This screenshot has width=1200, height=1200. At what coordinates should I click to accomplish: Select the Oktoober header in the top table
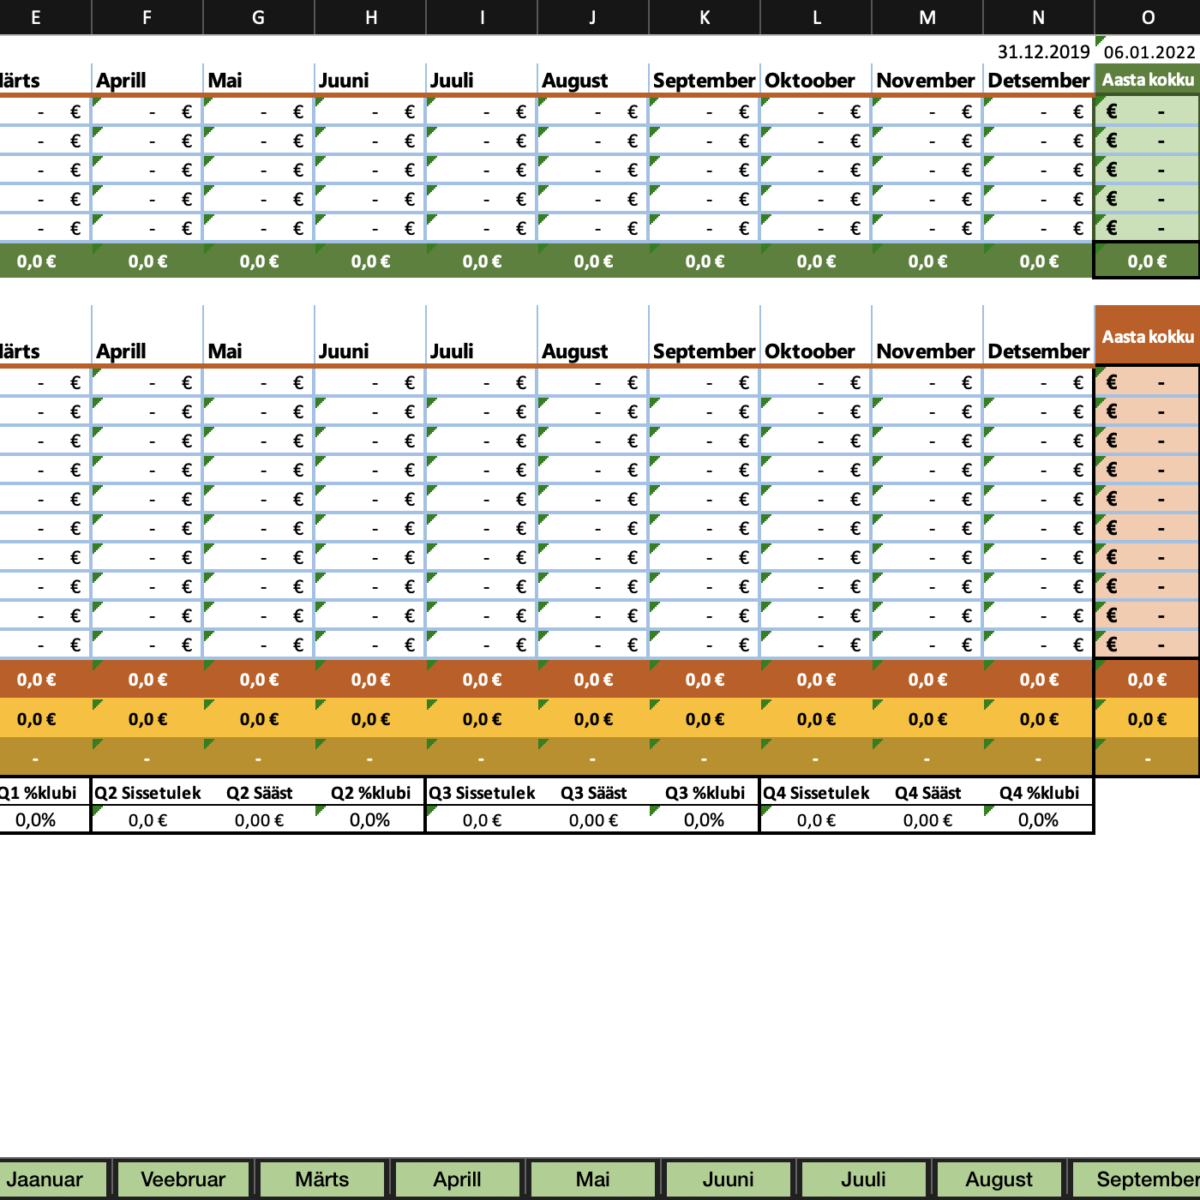point(812,80)
